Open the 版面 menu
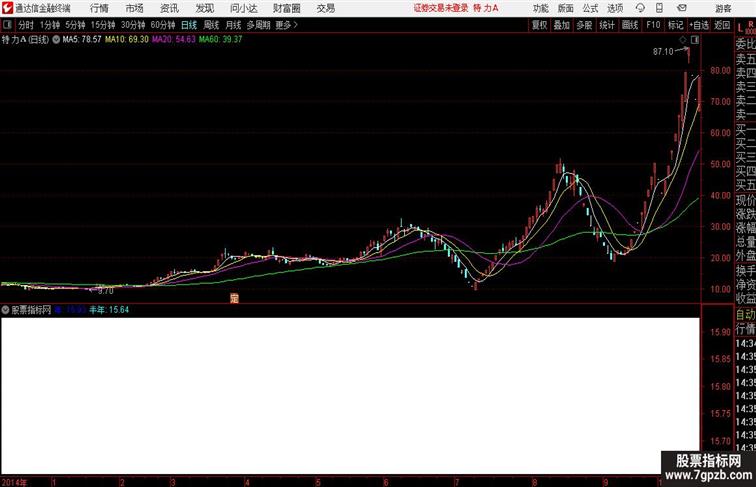Screen dimensions: 756x487 566,8
